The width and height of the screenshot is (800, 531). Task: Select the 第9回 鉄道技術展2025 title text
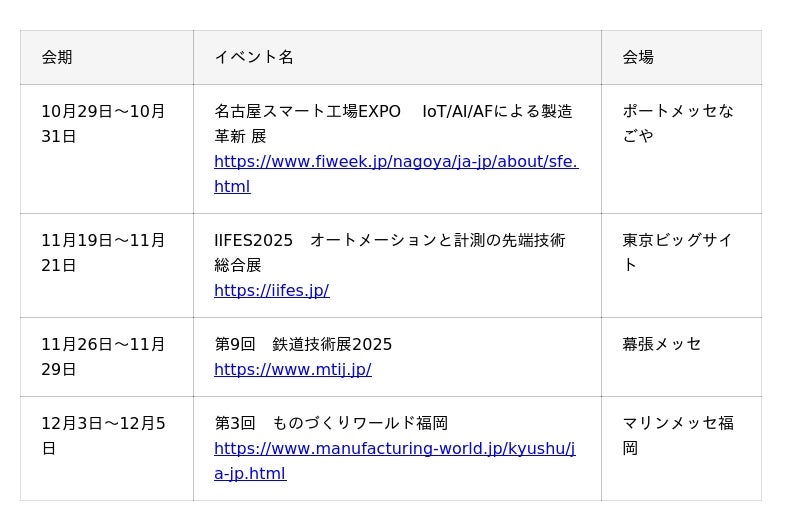pos(303,344)
